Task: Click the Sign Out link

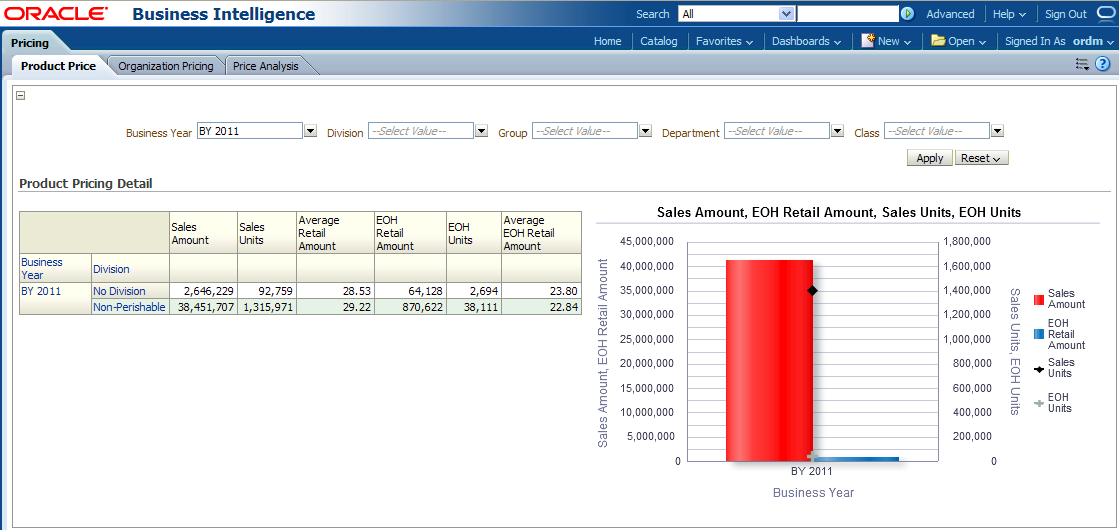Action: [x=1065, y=14]
